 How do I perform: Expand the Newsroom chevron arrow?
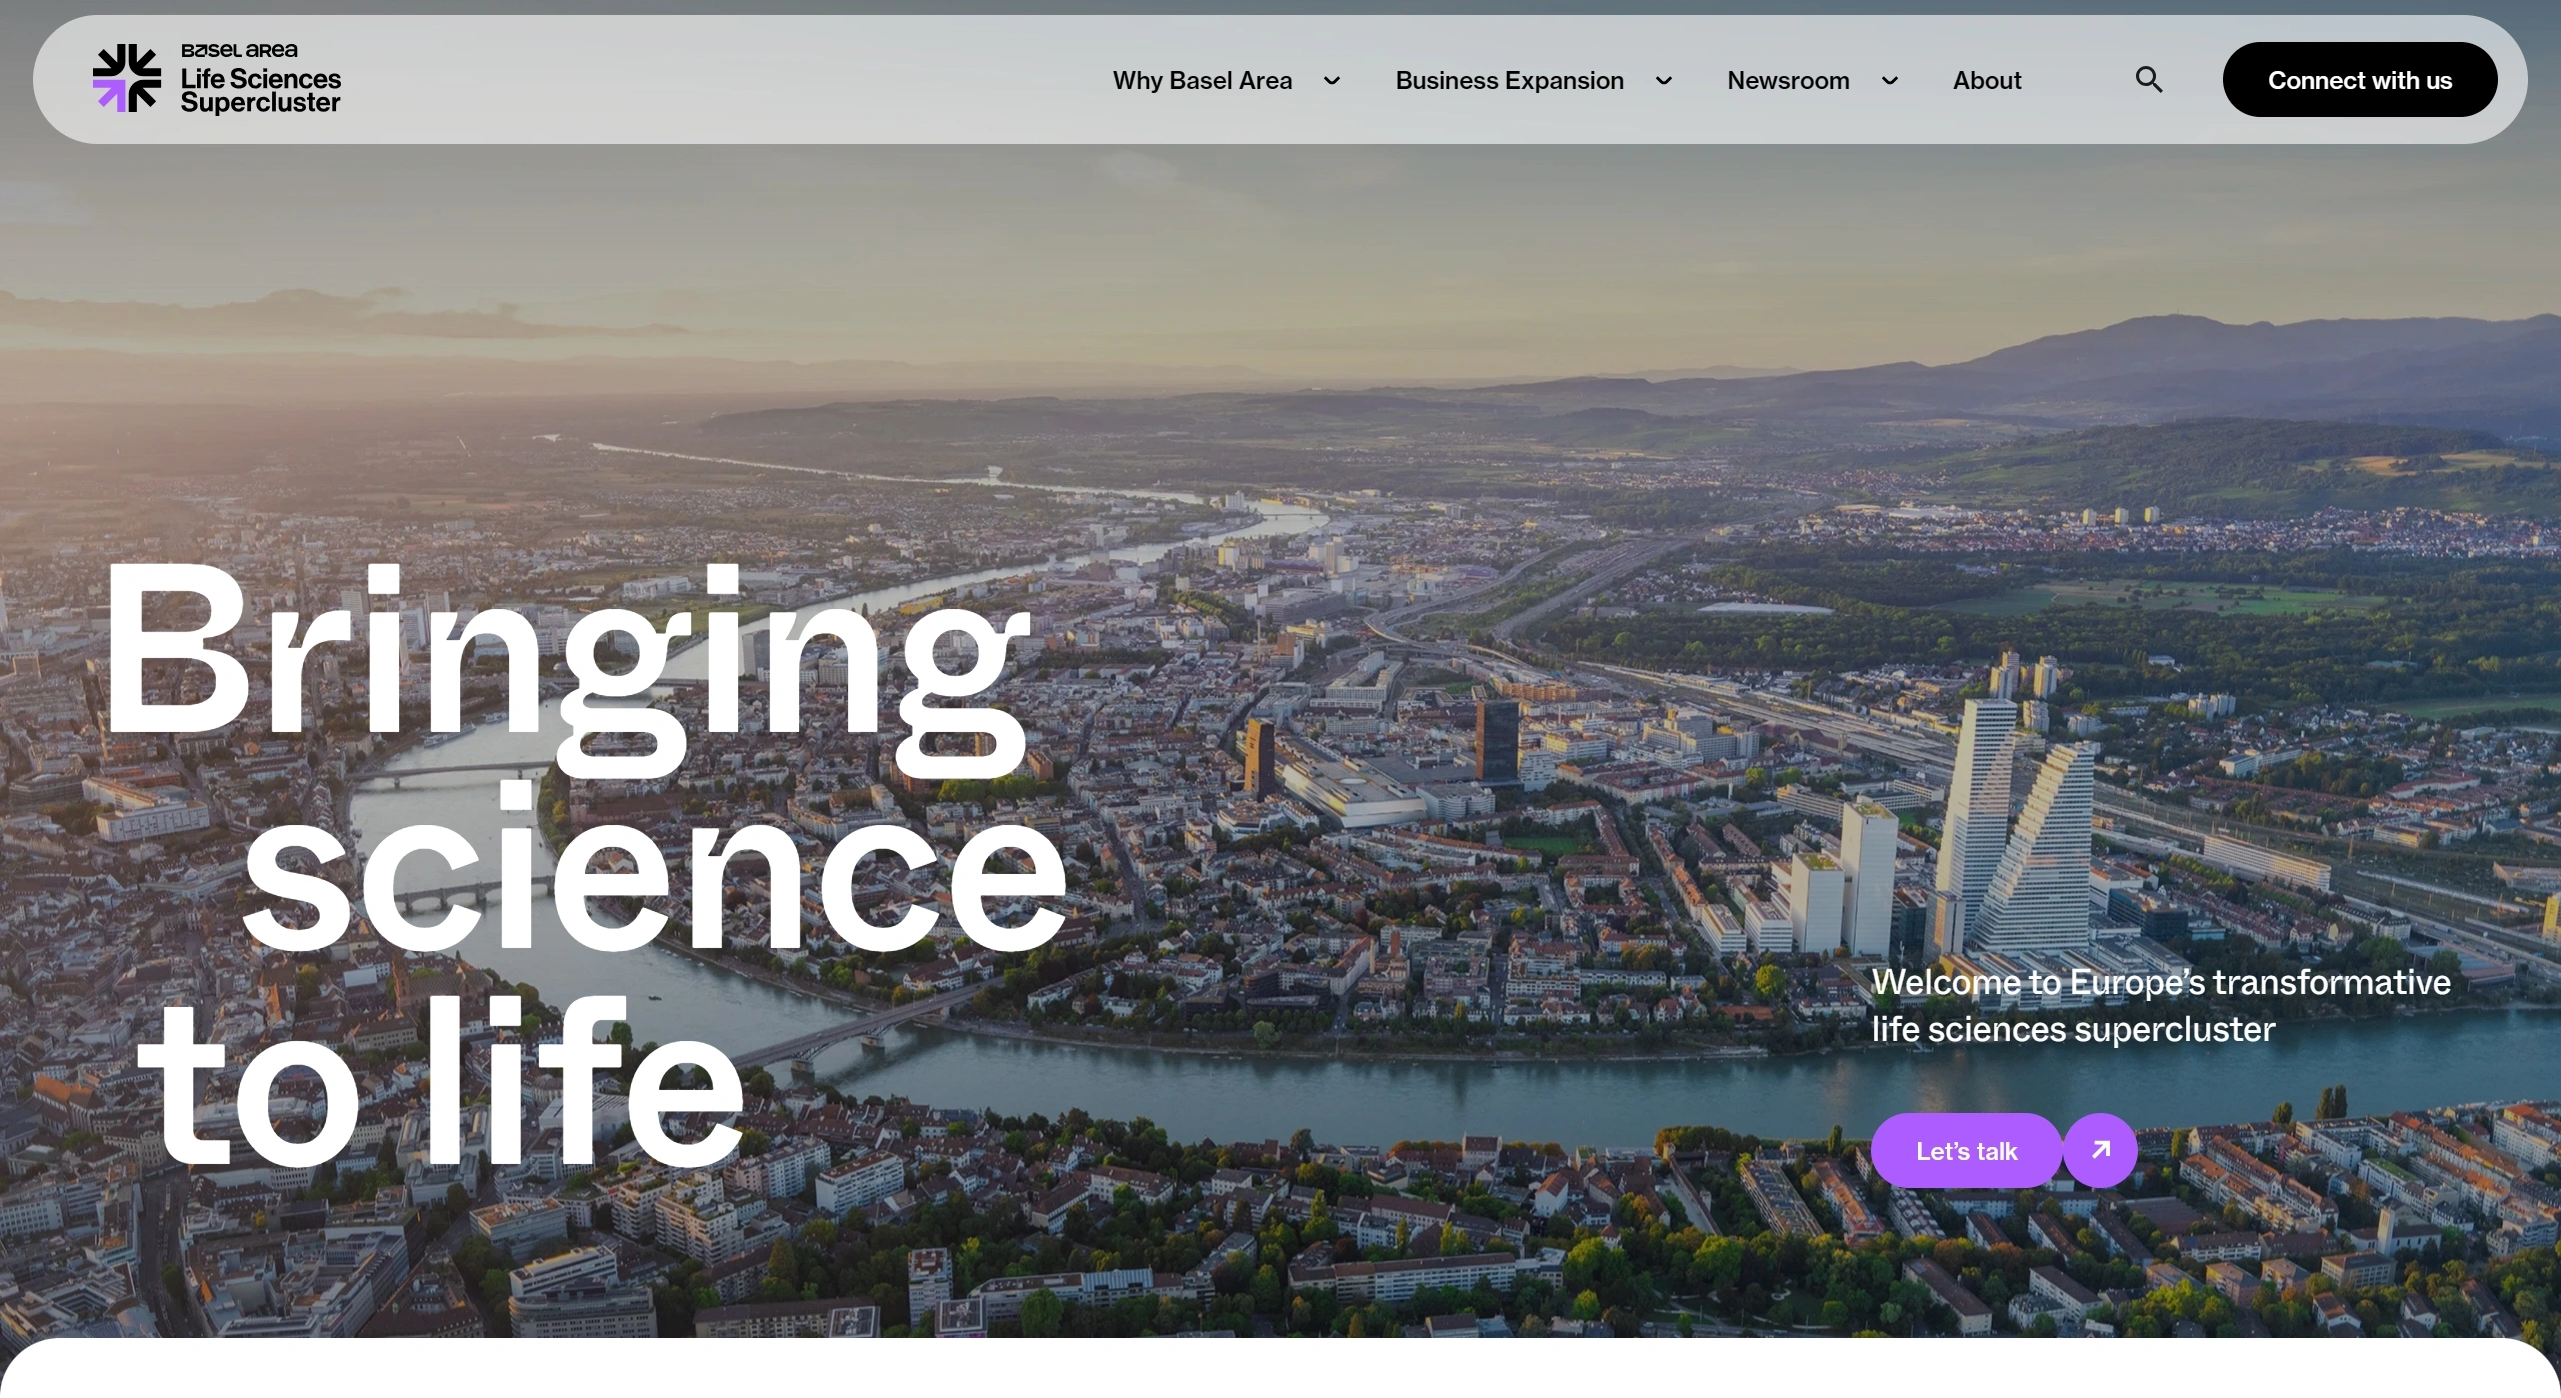coord(1889,81)
